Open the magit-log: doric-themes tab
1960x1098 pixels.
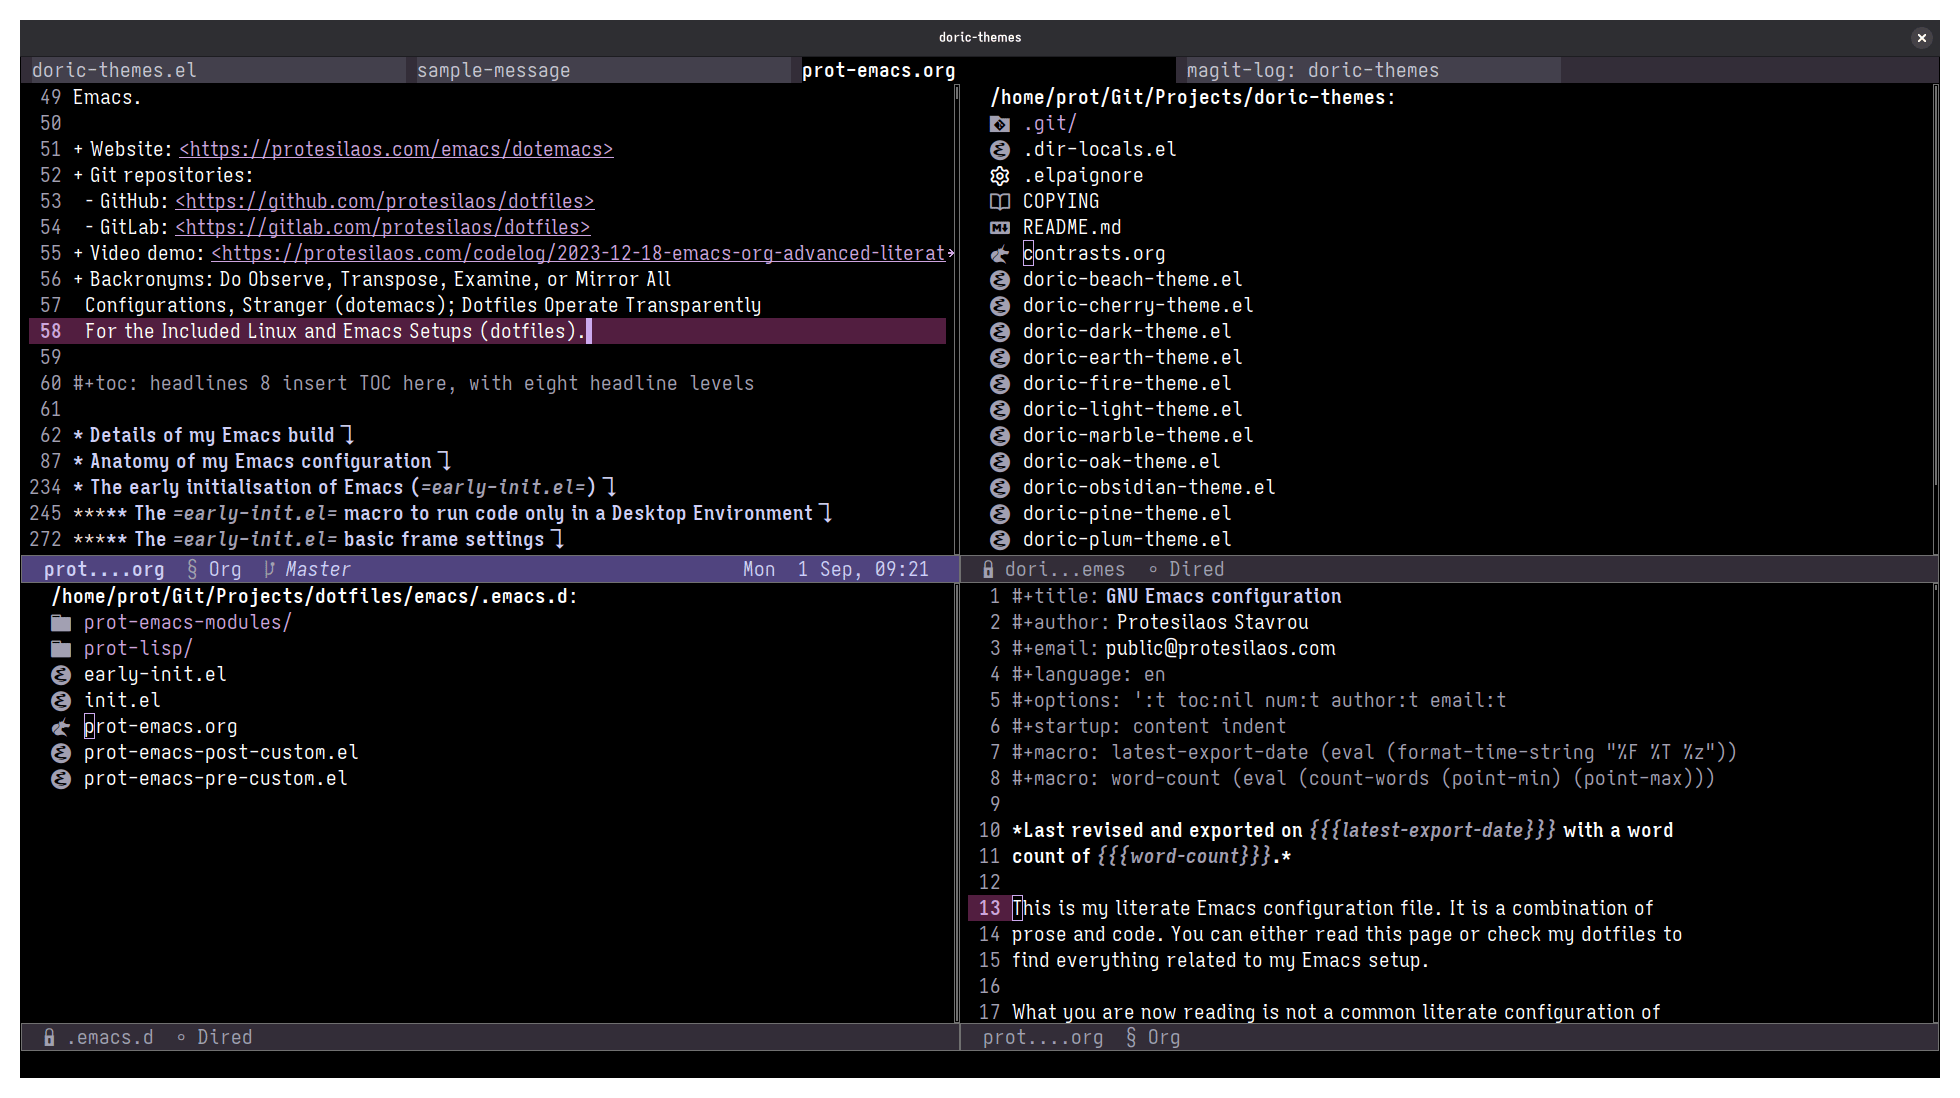(x=1369, y=70)
